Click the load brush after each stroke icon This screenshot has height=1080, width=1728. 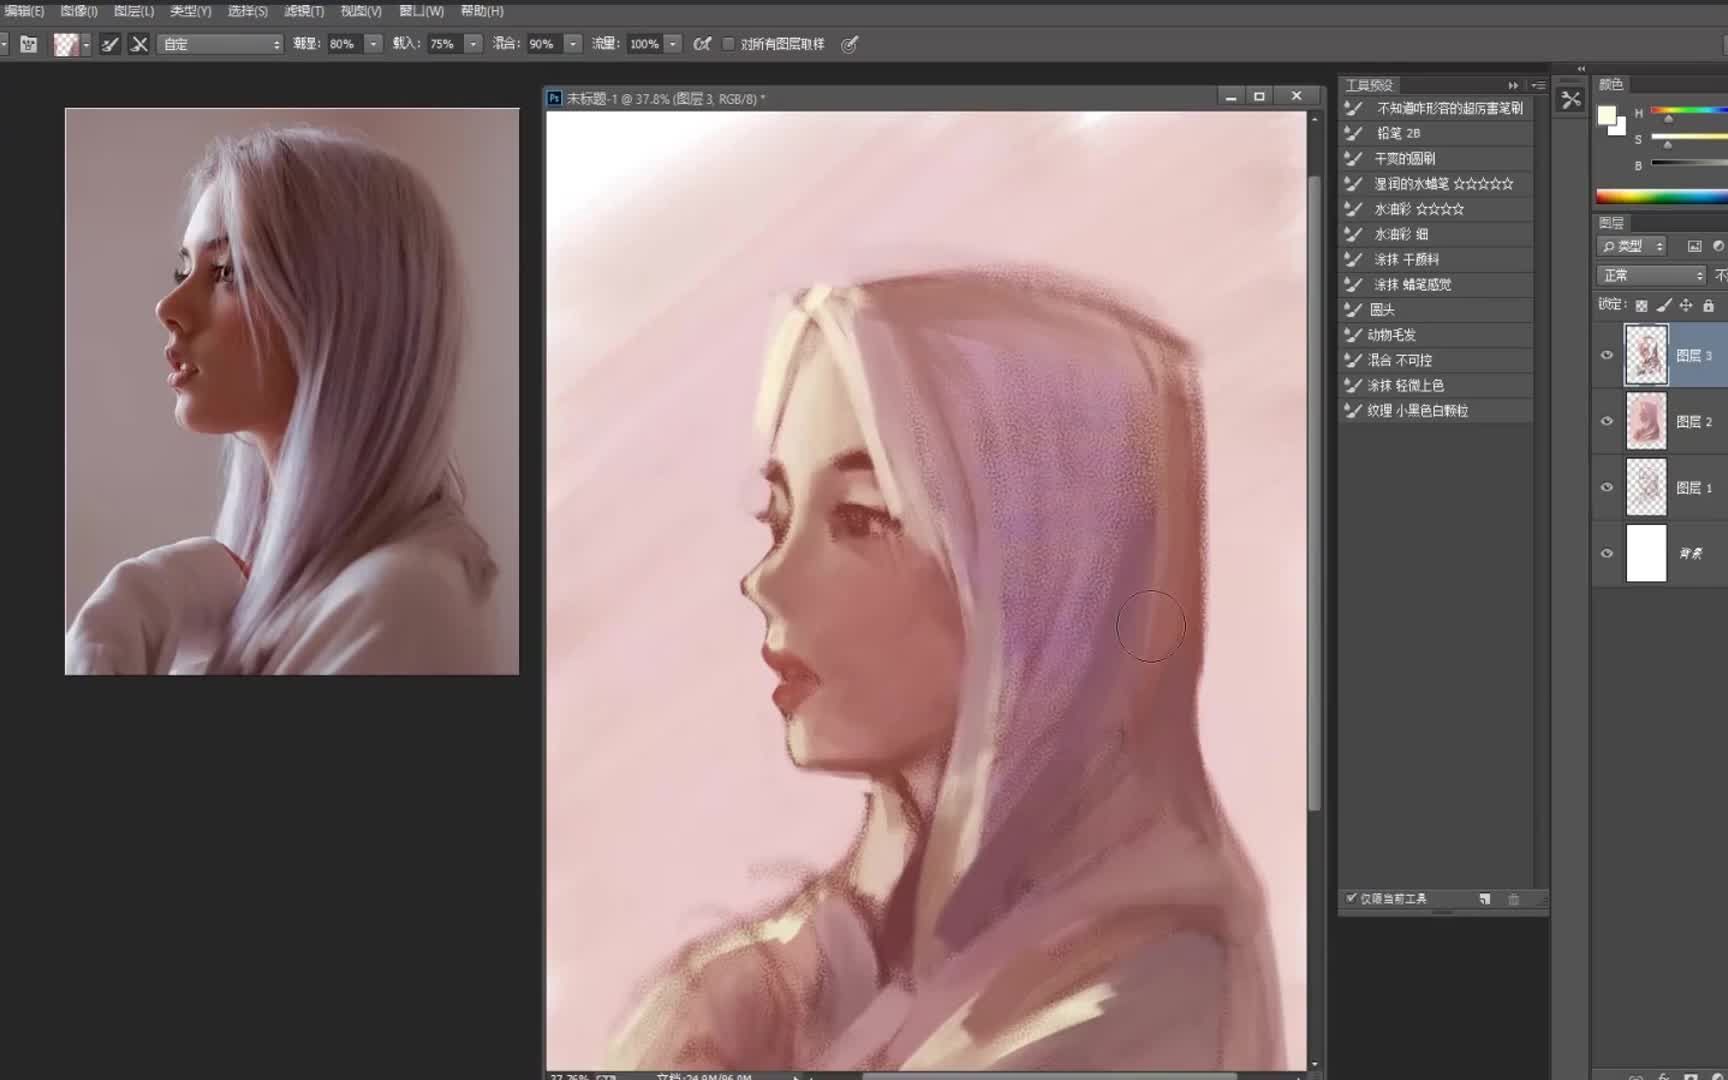[x=110, y=43]
